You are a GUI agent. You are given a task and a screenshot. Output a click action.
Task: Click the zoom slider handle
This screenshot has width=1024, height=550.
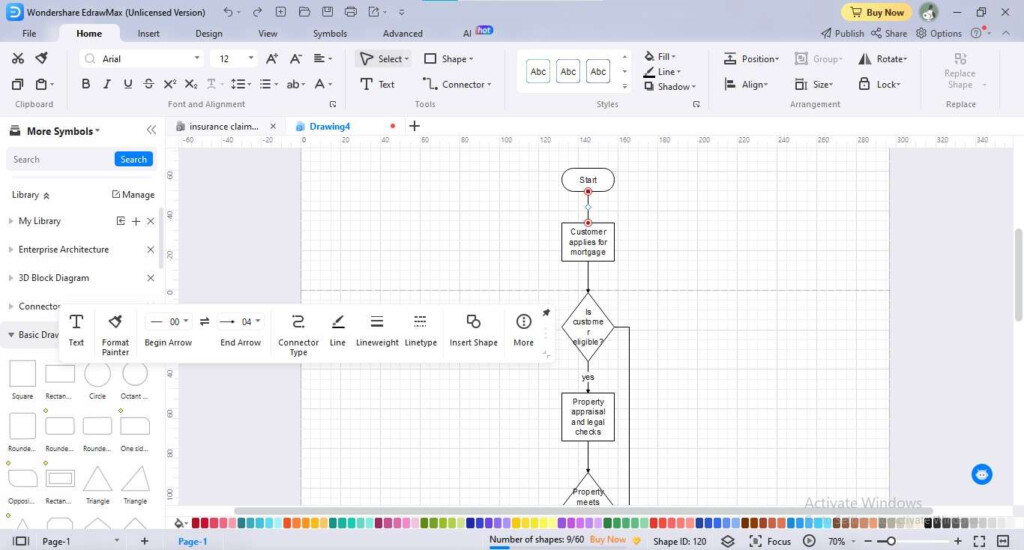coord(890,541)
